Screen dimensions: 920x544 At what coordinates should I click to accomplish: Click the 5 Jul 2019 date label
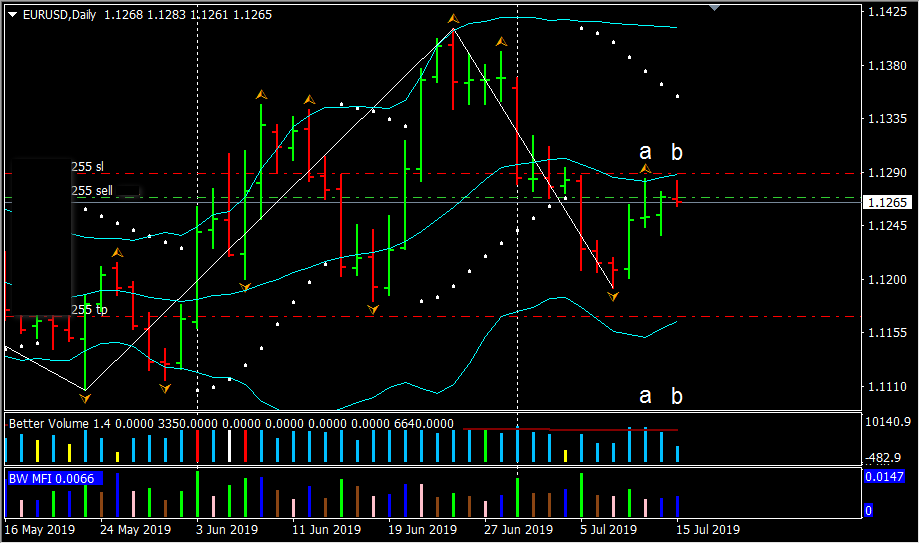[608, 529]
